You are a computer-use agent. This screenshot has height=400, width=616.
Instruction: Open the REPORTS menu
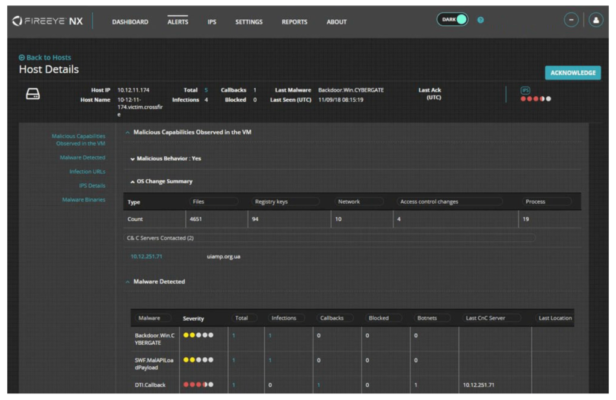point(294,22)
